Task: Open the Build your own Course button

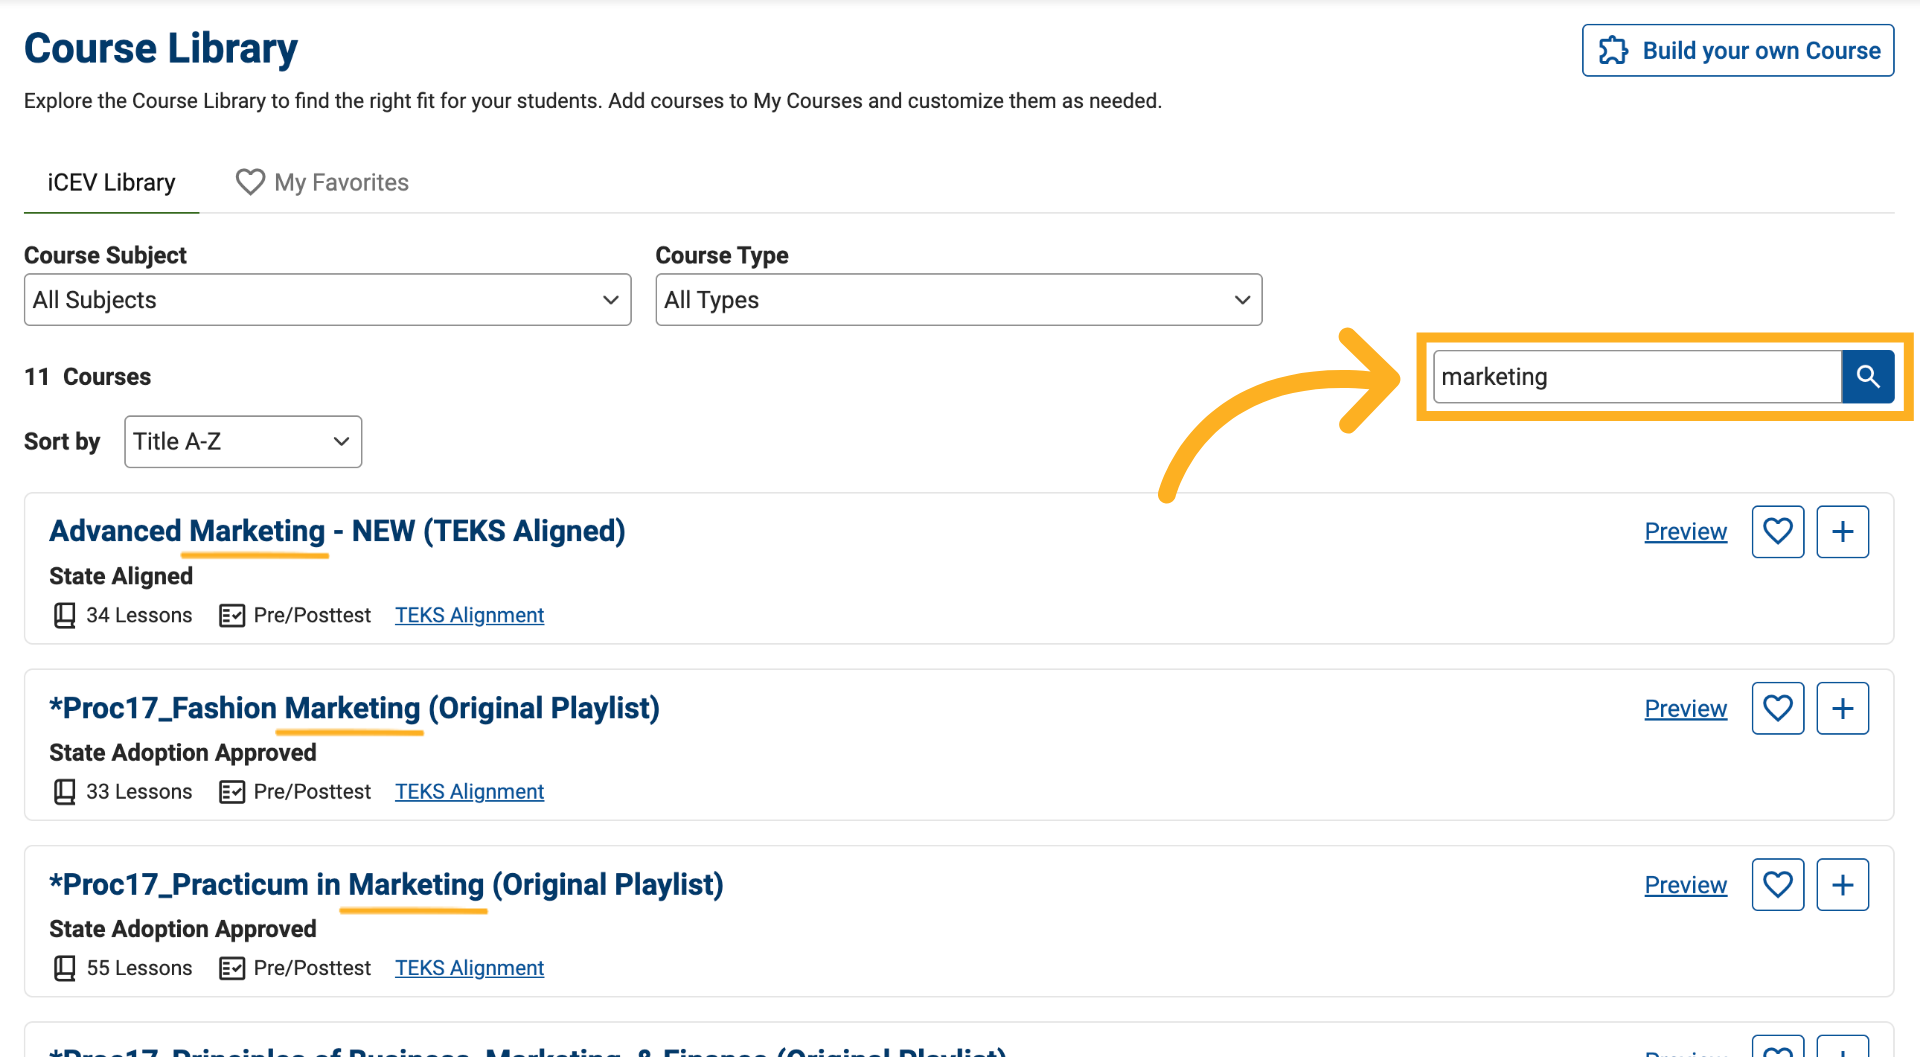Action: [x=1738, y=50]
